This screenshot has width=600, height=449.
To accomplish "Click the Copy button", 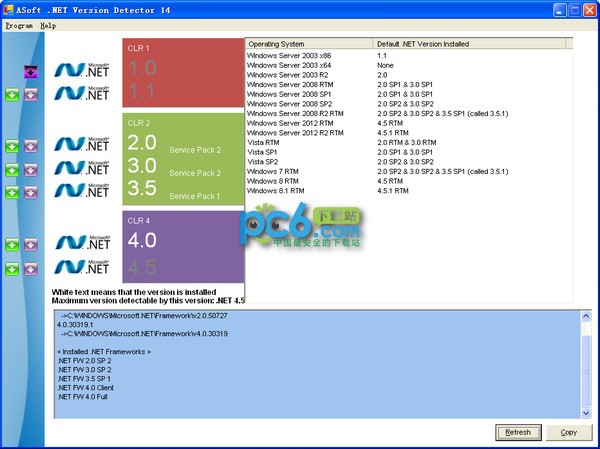I will 569,432.
